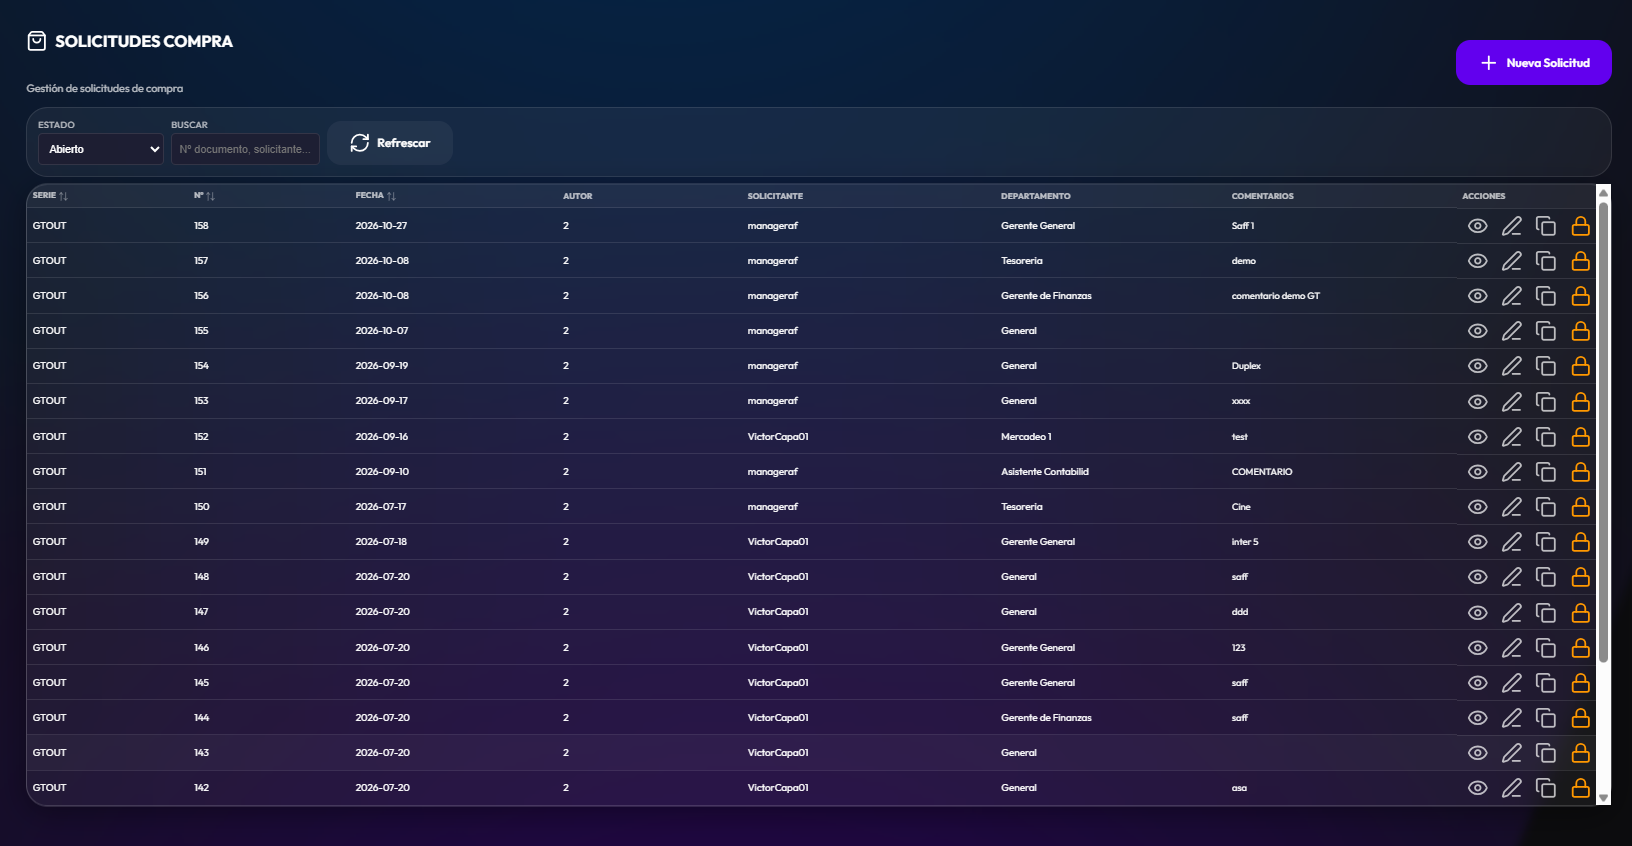Click the shopping bag icon beside Solicitudes Compra
Image resolution: width=1632 pixels, height=846 pixels.
coord(37,41)
